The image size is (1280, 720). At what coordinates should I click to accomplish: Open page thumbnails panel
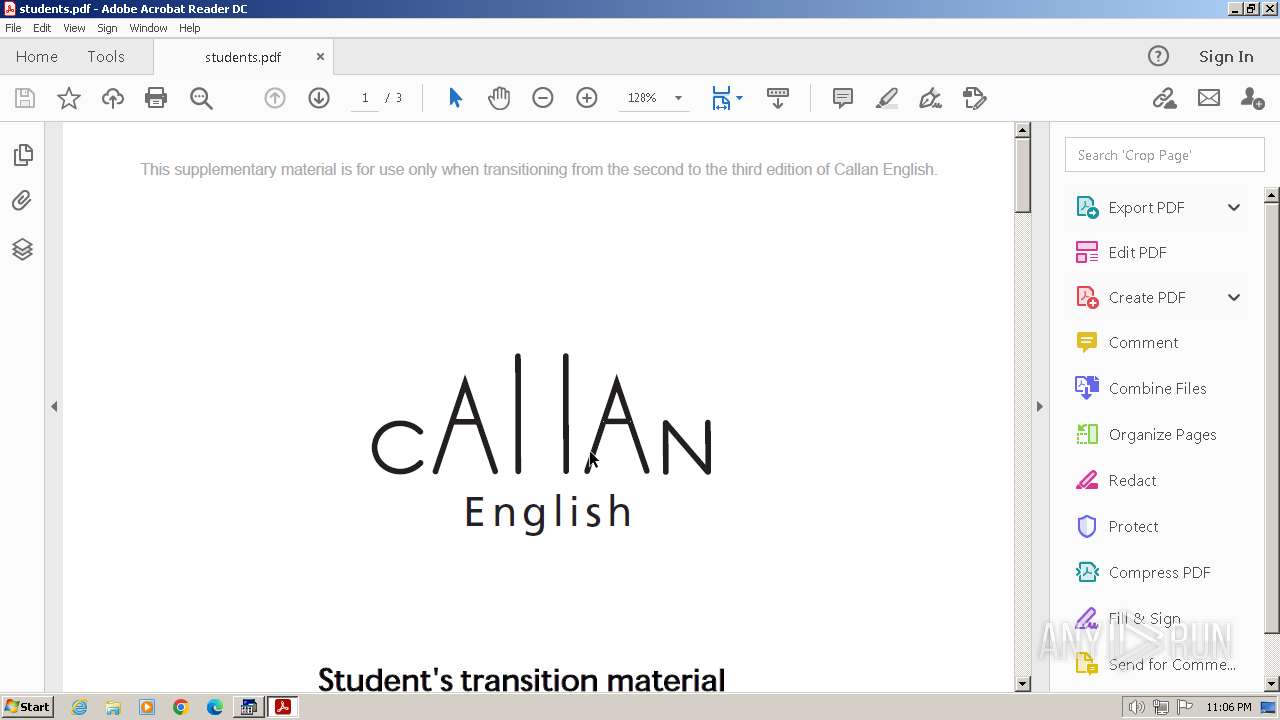click(22, 155)
